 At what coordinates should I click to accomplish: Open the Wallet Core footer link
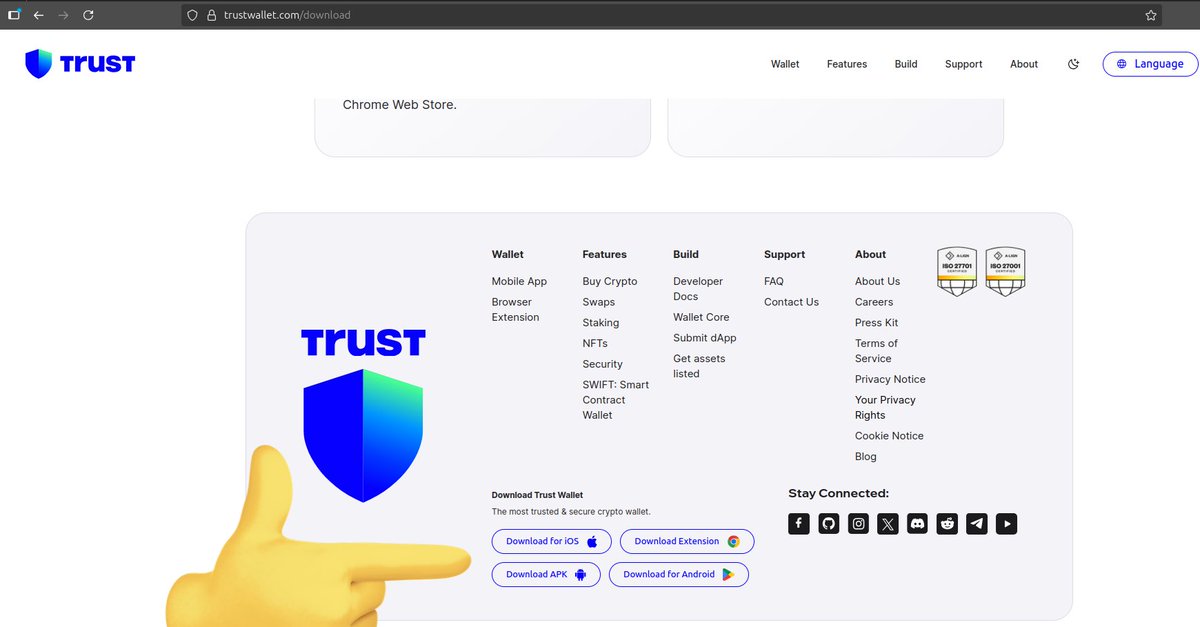tap(701, 317)
